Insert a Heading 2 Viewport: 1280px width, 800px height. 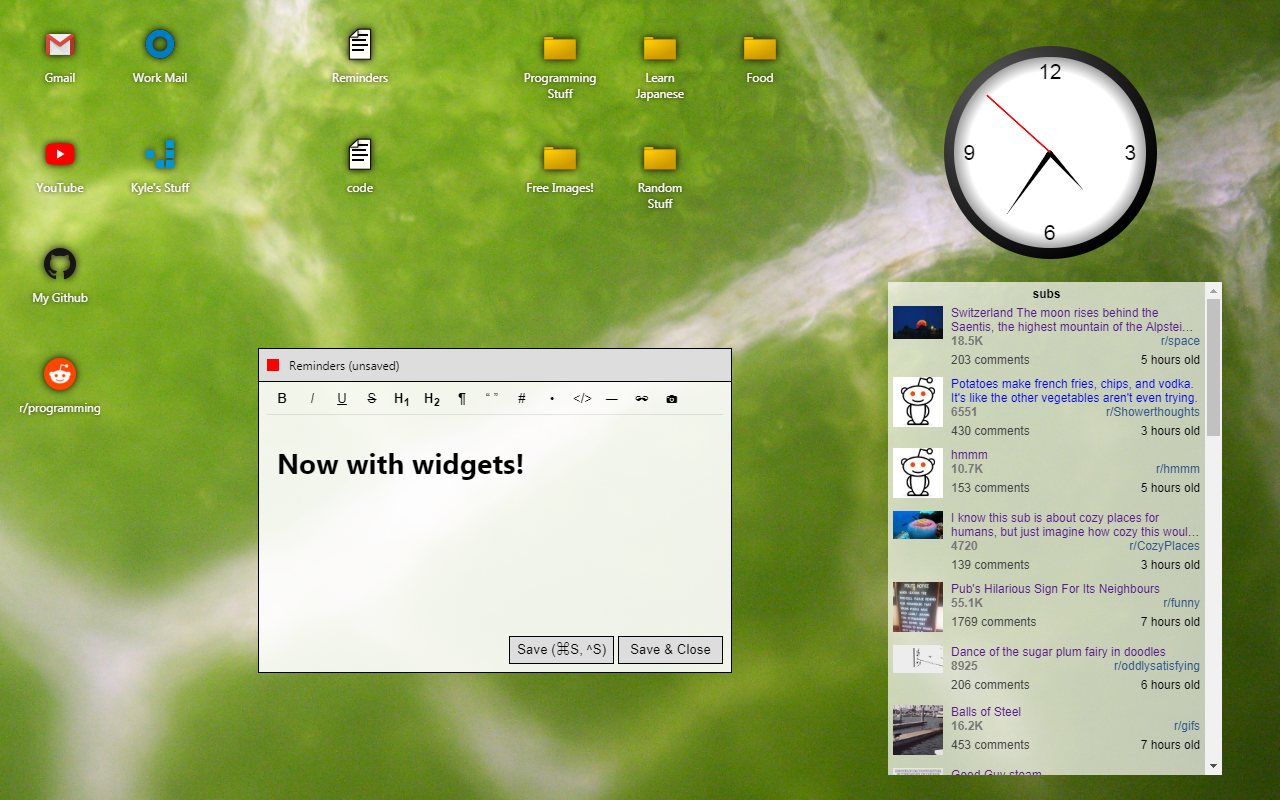coord(431,398)
